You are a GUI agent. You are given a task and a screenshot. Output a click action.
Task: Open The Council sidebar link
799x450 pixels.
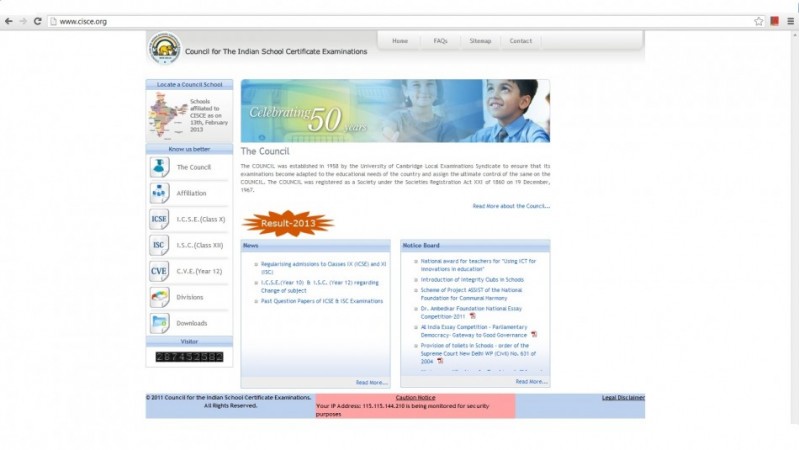pyautogui.click(x=194, y=167)
